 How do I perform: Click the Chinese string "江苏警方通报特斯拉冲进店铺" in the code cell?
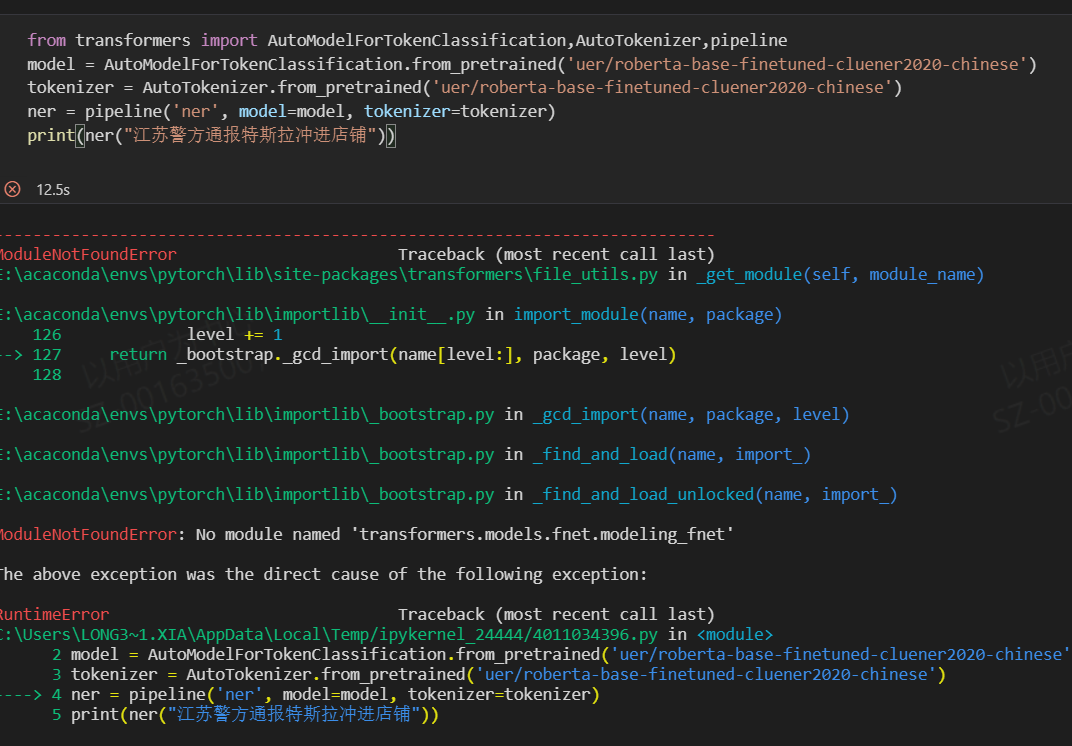250,135
